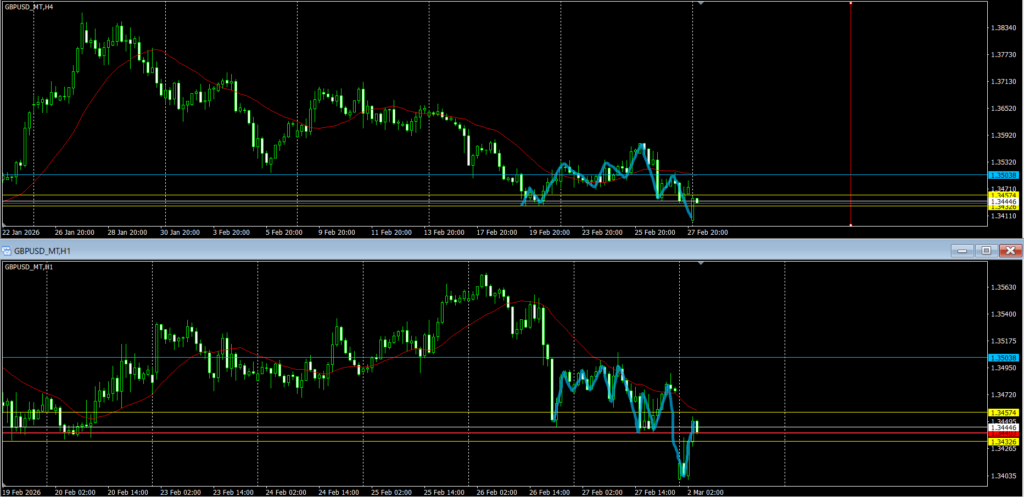Click the GBPUSD_MT,H1 chart window icon
Screen dimensions: 1024x497
pos(7,250)
